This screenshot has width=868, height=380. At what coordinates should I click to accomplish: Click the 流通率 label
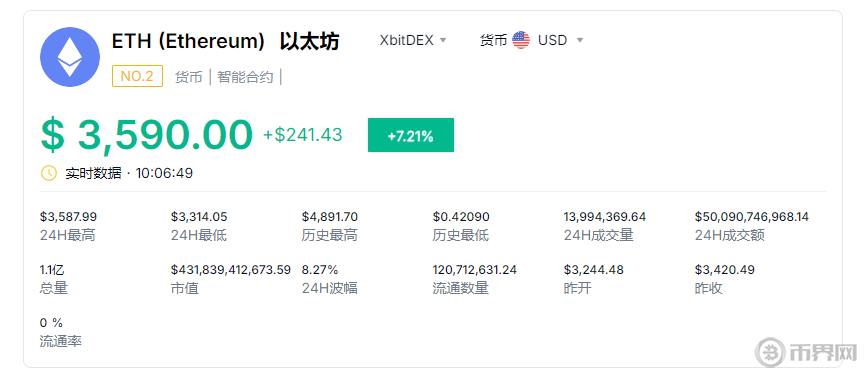[61, 342]
